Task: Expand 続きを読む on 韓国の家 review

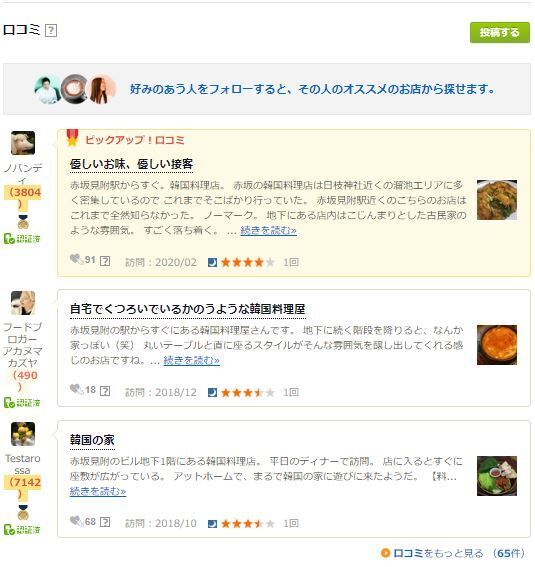Action: pyautogui.click(x=98, y=491)
